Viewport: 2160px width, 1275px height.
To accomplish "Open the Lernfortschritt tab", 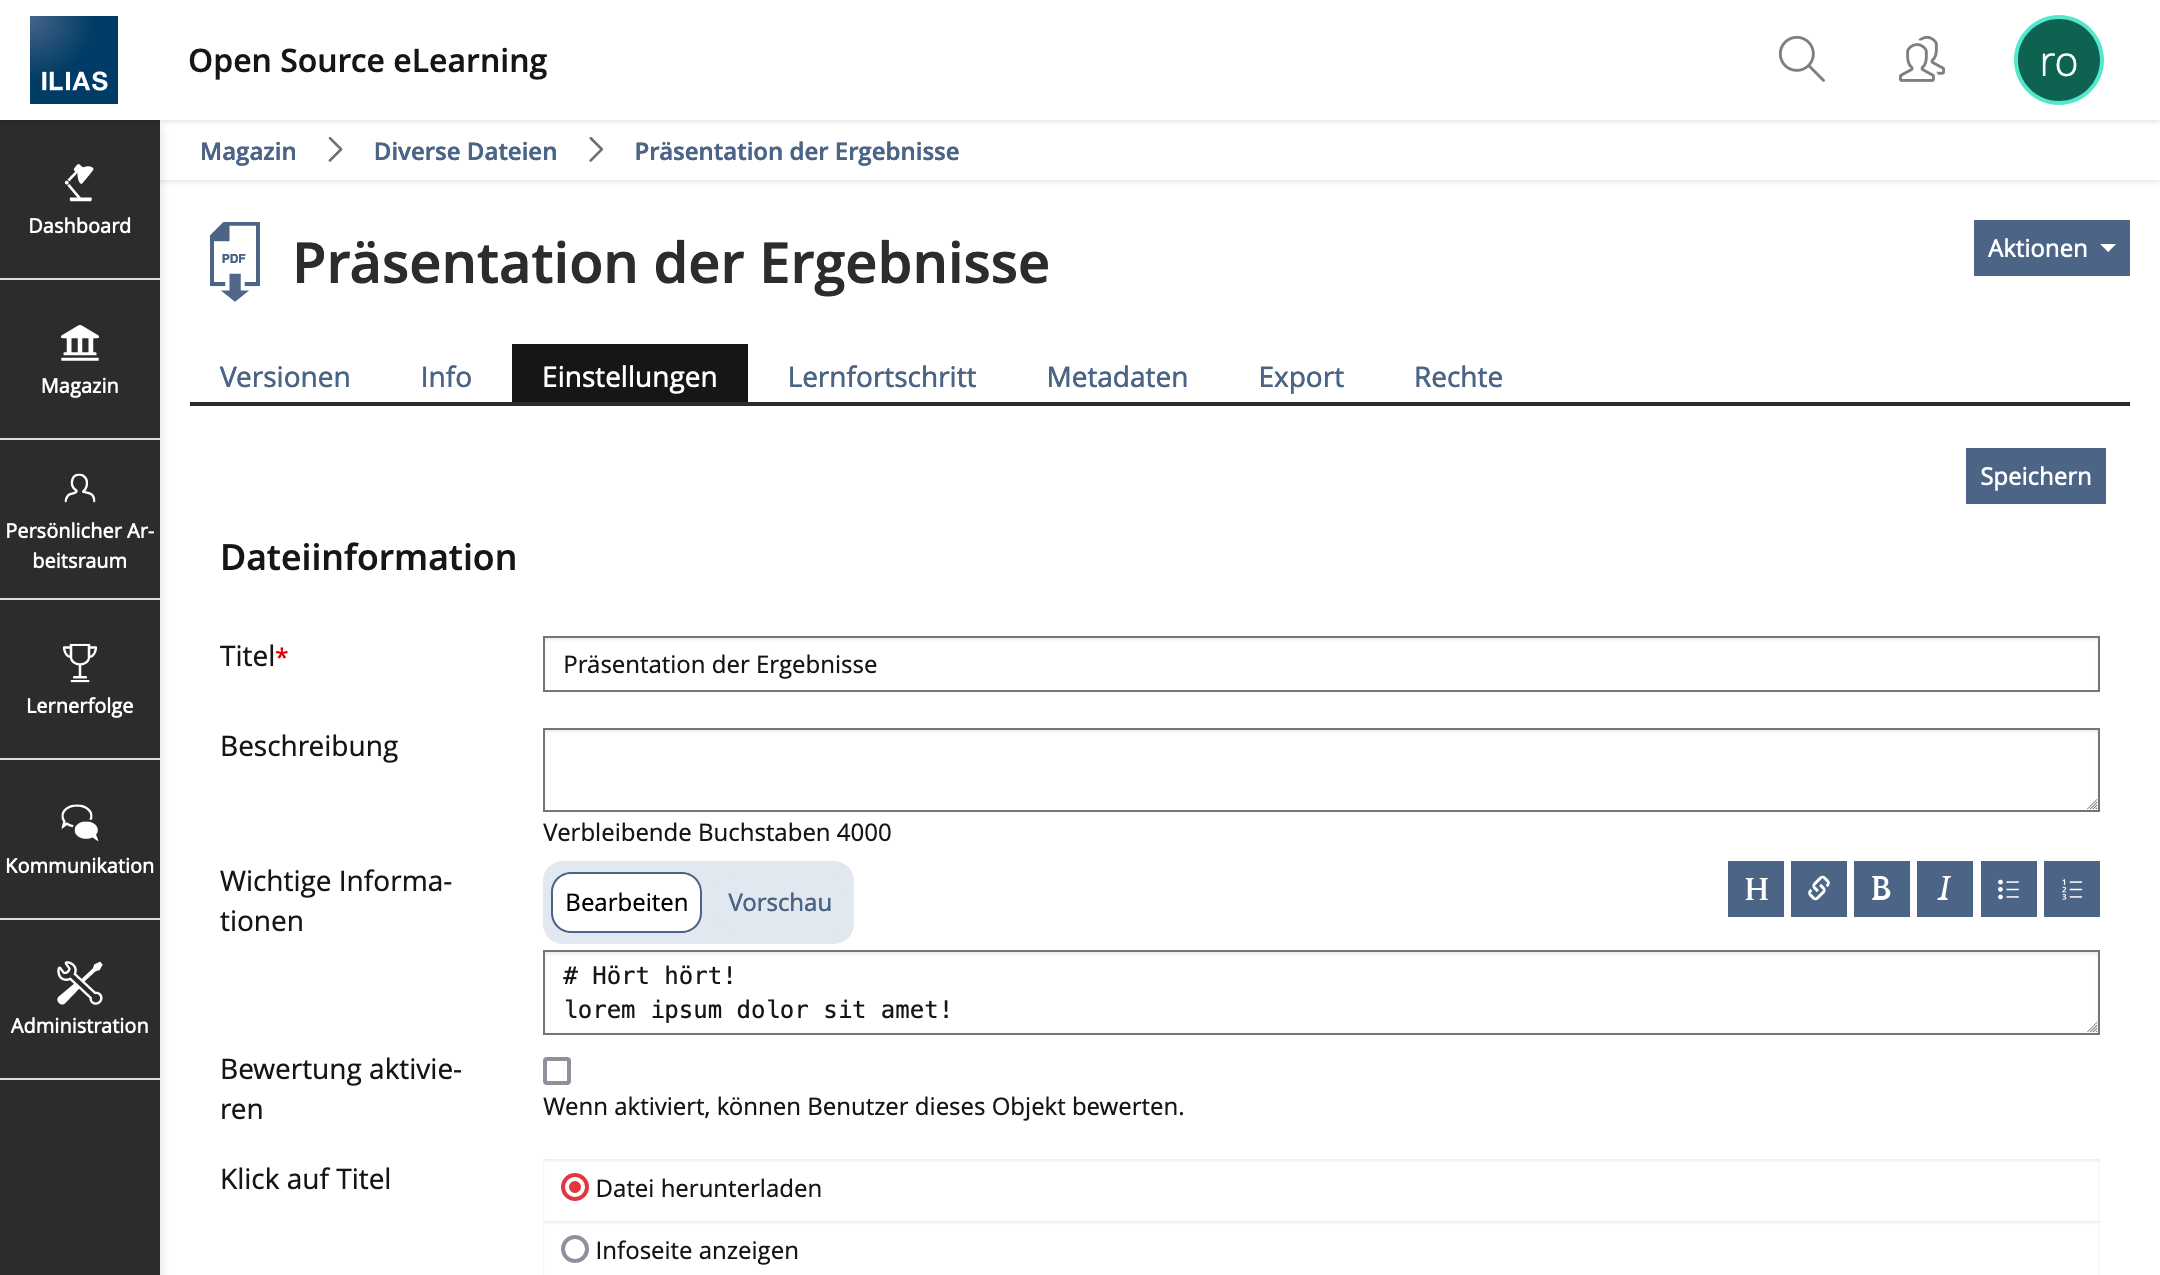I will point(881,377).
